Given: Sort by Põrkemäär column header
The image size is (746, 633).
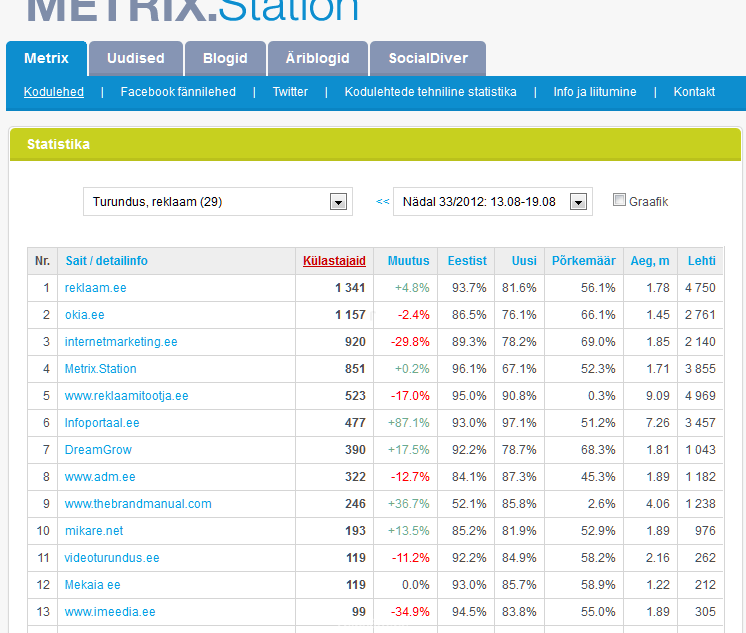Looking at the screenshot, I should [584, 261].
